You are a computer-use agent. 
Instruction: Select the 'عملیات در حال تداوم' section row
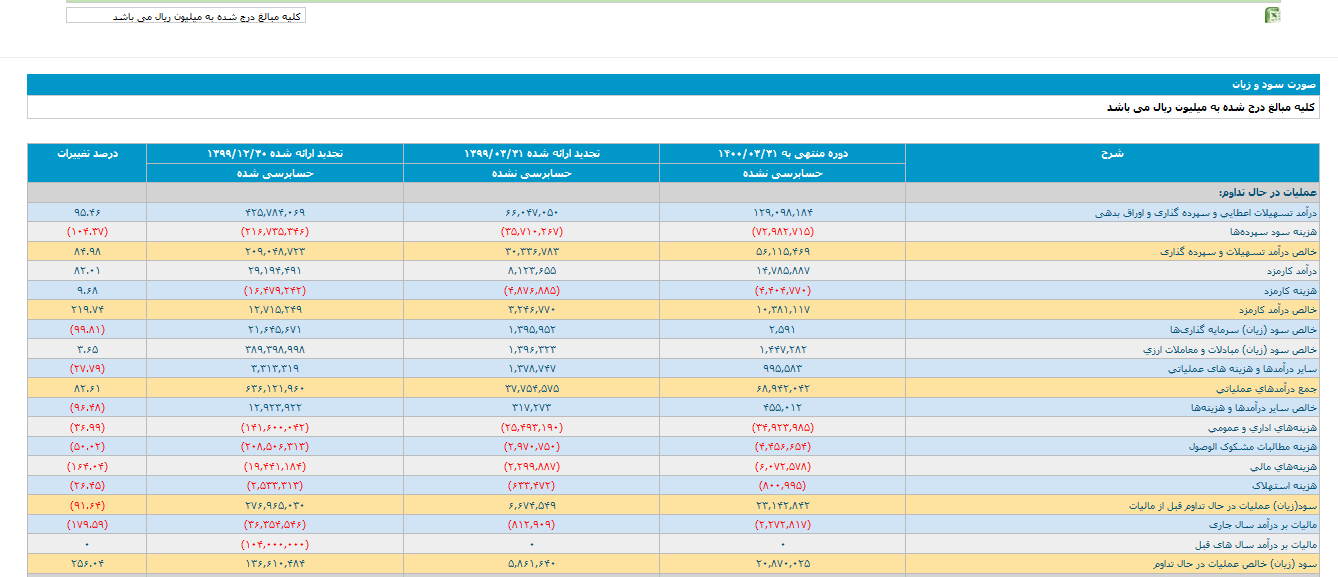pos(1267,193)
